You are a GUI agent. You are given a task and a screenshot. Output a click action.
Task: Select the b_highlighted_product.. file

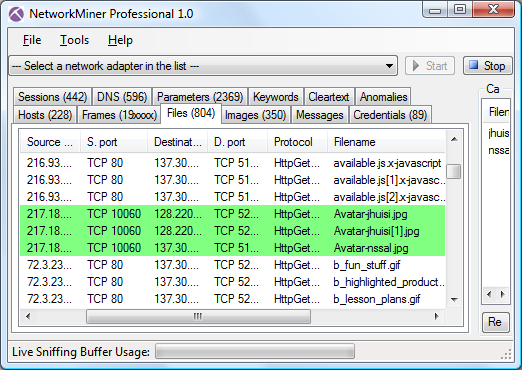233,282
